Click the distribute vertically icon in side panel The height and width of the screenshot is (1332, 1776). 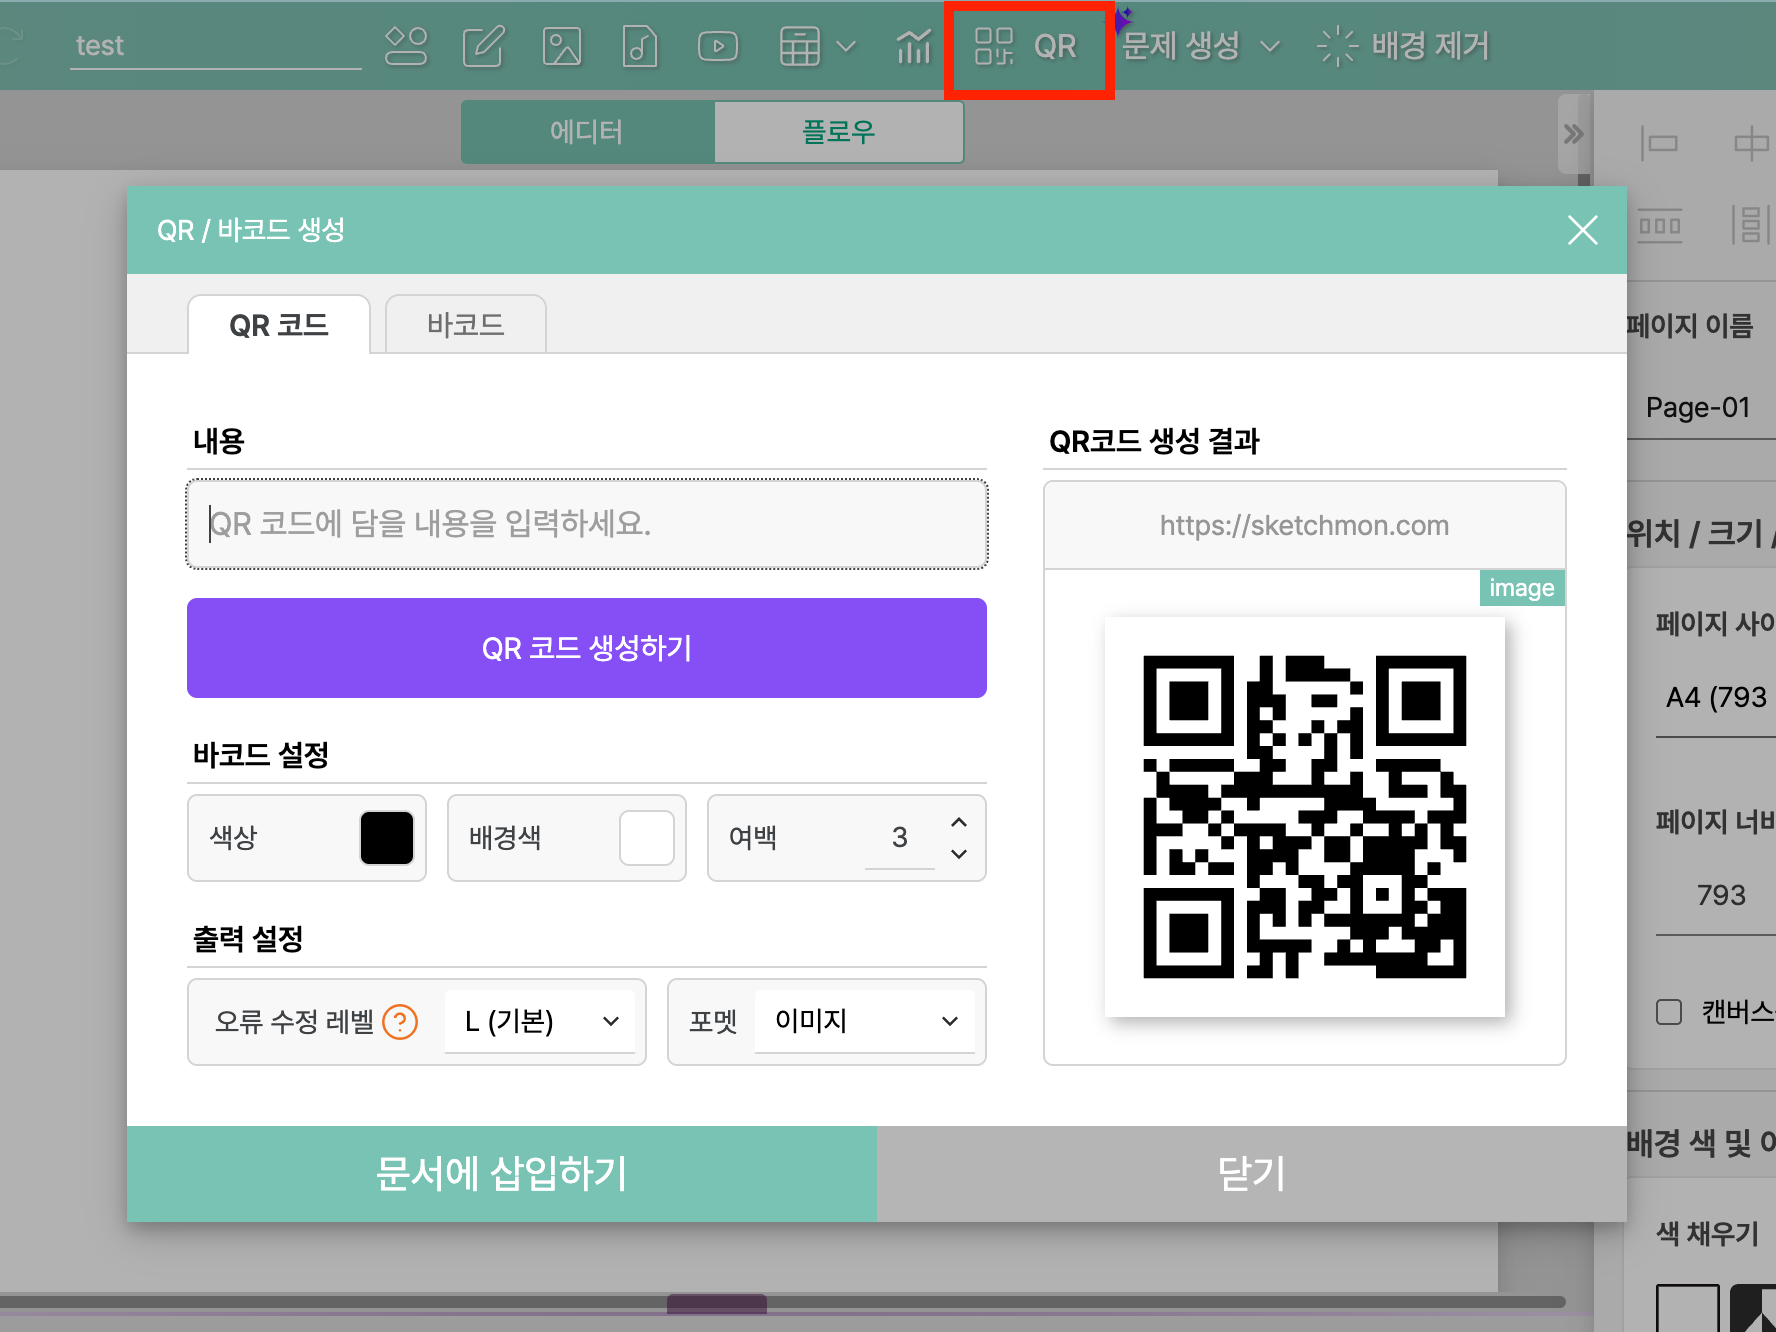pos(1752,226)
